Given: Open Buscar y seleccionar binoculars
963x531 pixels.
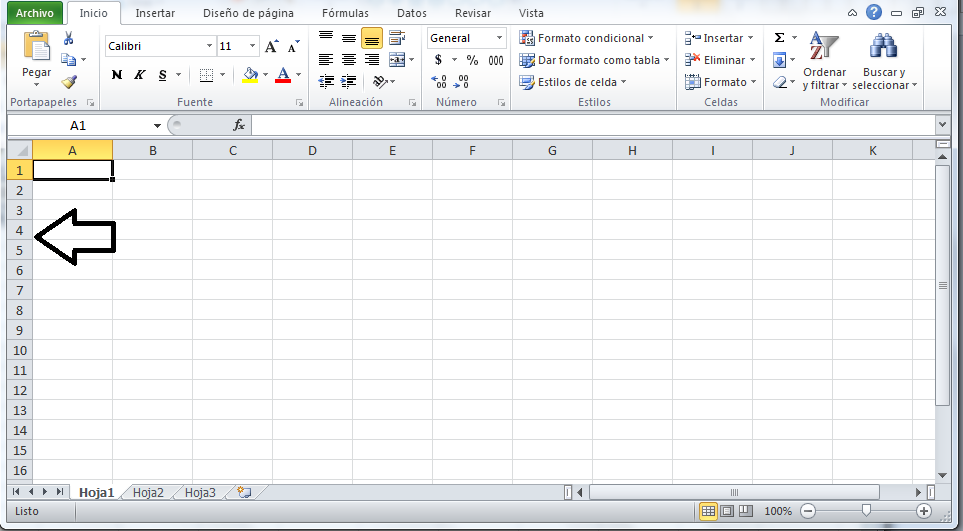Looking at the screenshot, I should click(883, 47).
